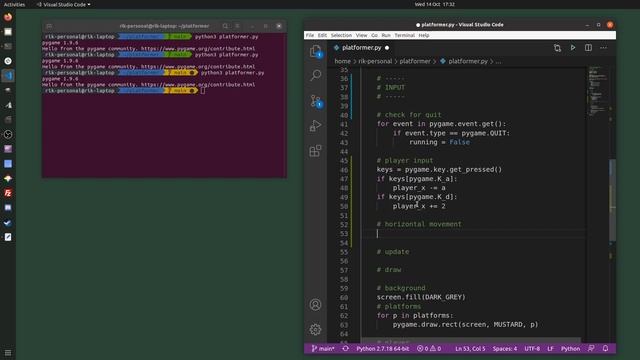Open the Extensions view
This screenshot has width=640, height=360.
[x=315, y=151]
